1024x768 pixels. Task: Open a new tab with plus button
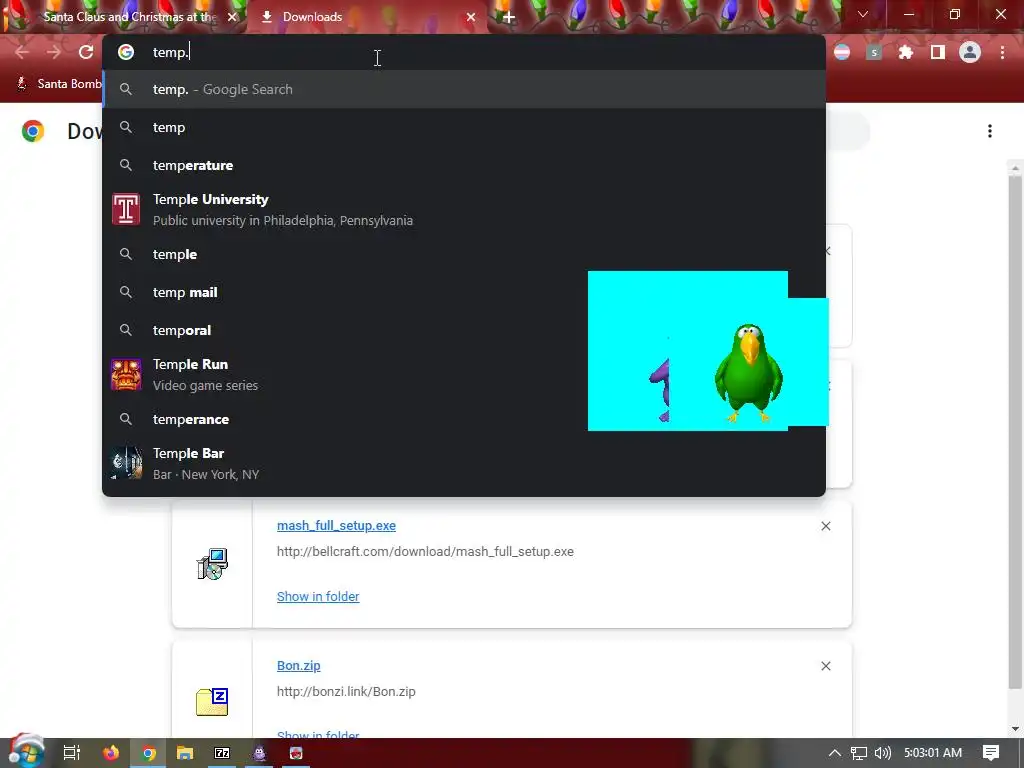tap(509, 17)
